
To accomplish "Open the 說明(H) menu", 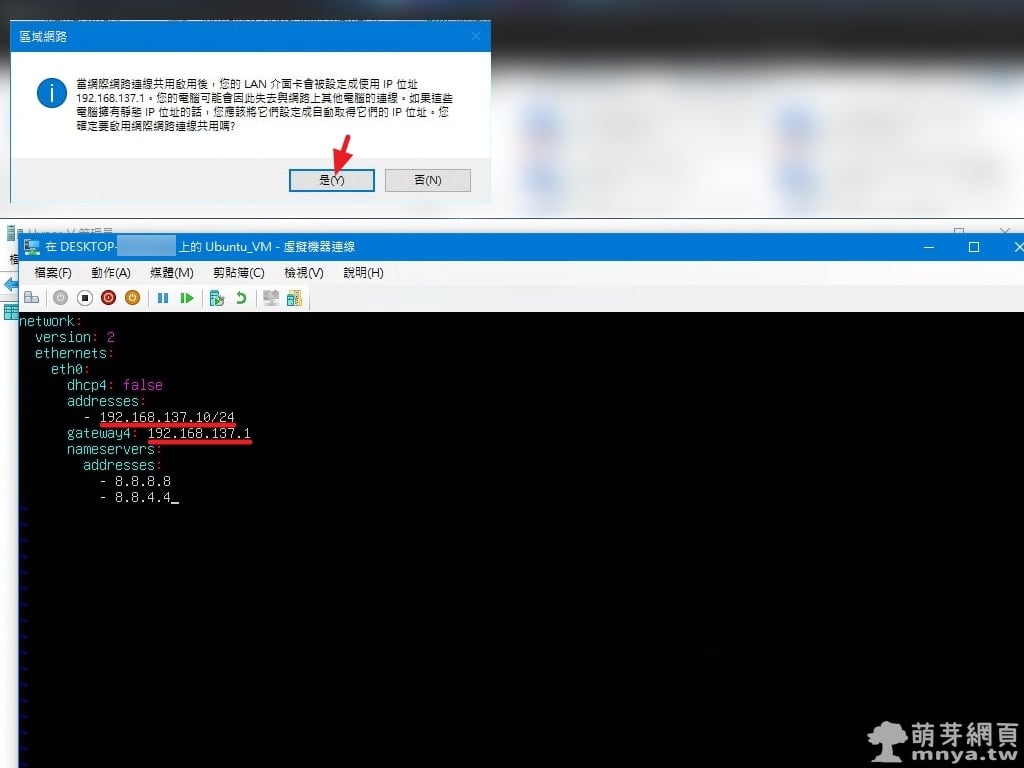I will [x=363, y=273].
